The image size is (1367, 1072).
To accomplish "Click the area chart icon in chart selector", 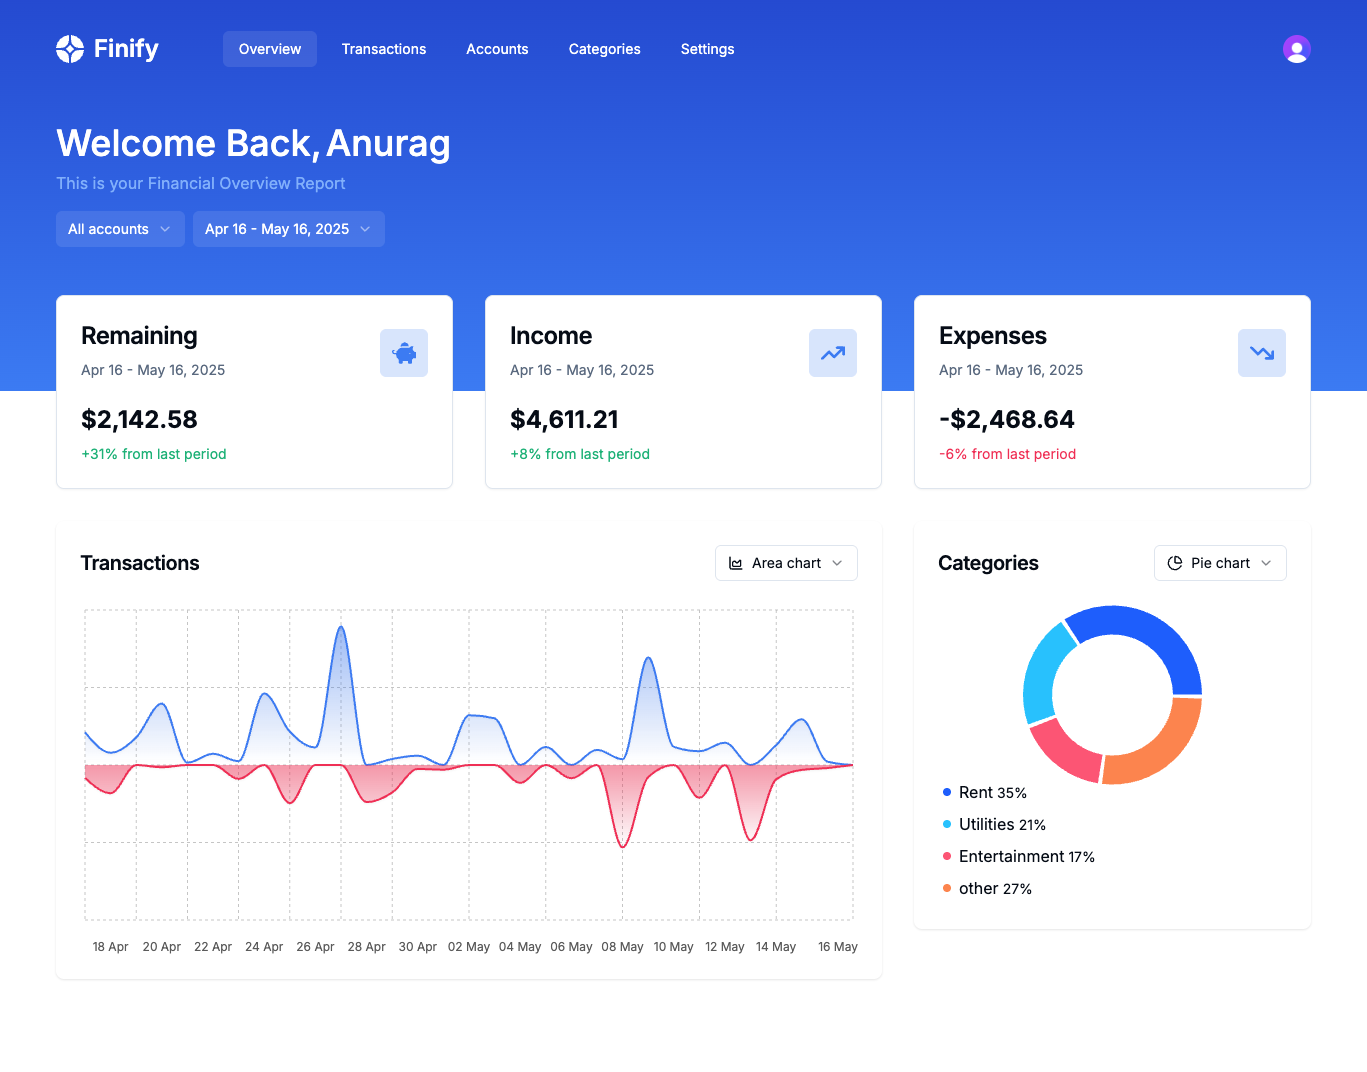I will (735, 562).
